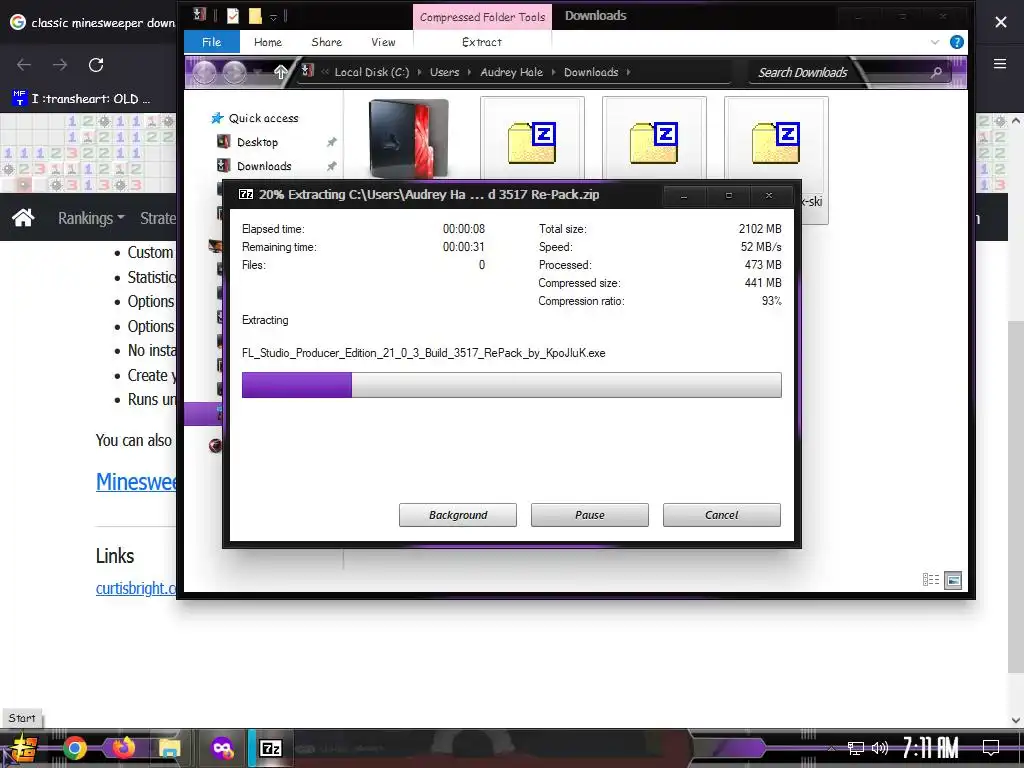Show hidden tray icons chevron
This screenshot has width=1024, height=768.
pyautogui.click(x=831, y=748)
